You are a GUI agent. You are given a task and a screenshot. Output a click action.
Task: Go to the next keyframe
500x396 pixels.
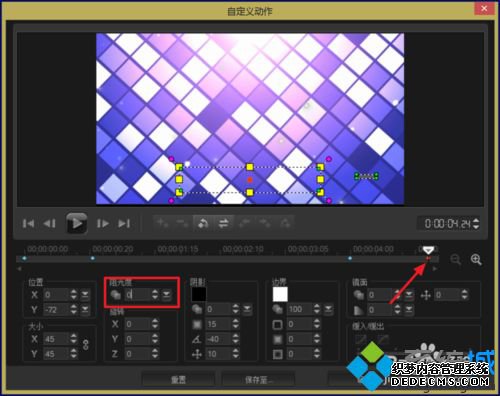(265, 223)
